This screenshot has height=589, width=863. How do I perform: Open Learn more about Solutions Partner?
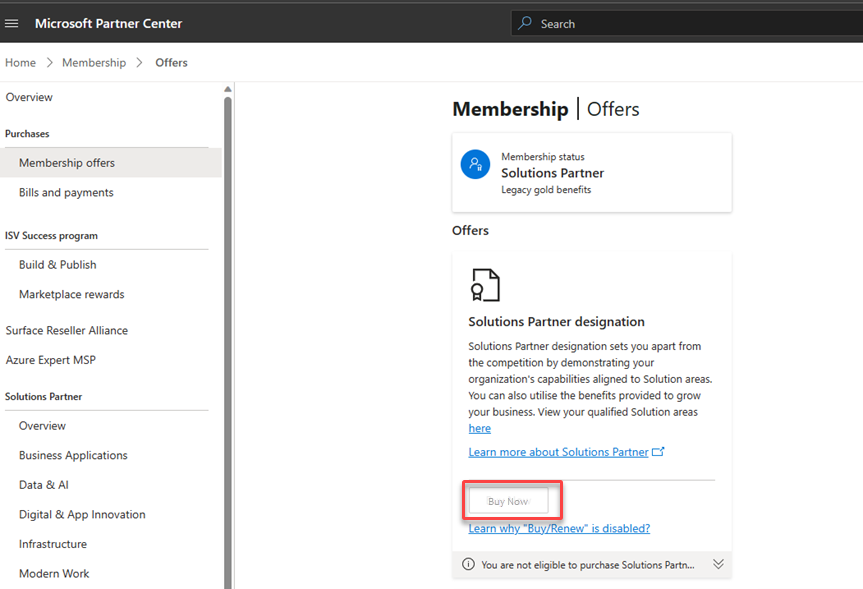pyautogui.click(x=559, y=452)
